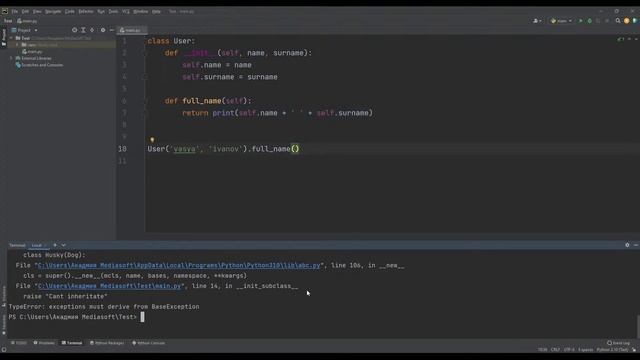
Task: Select Scratches and Consoles item
Action: pyautogui.click(x=39, y=65)
